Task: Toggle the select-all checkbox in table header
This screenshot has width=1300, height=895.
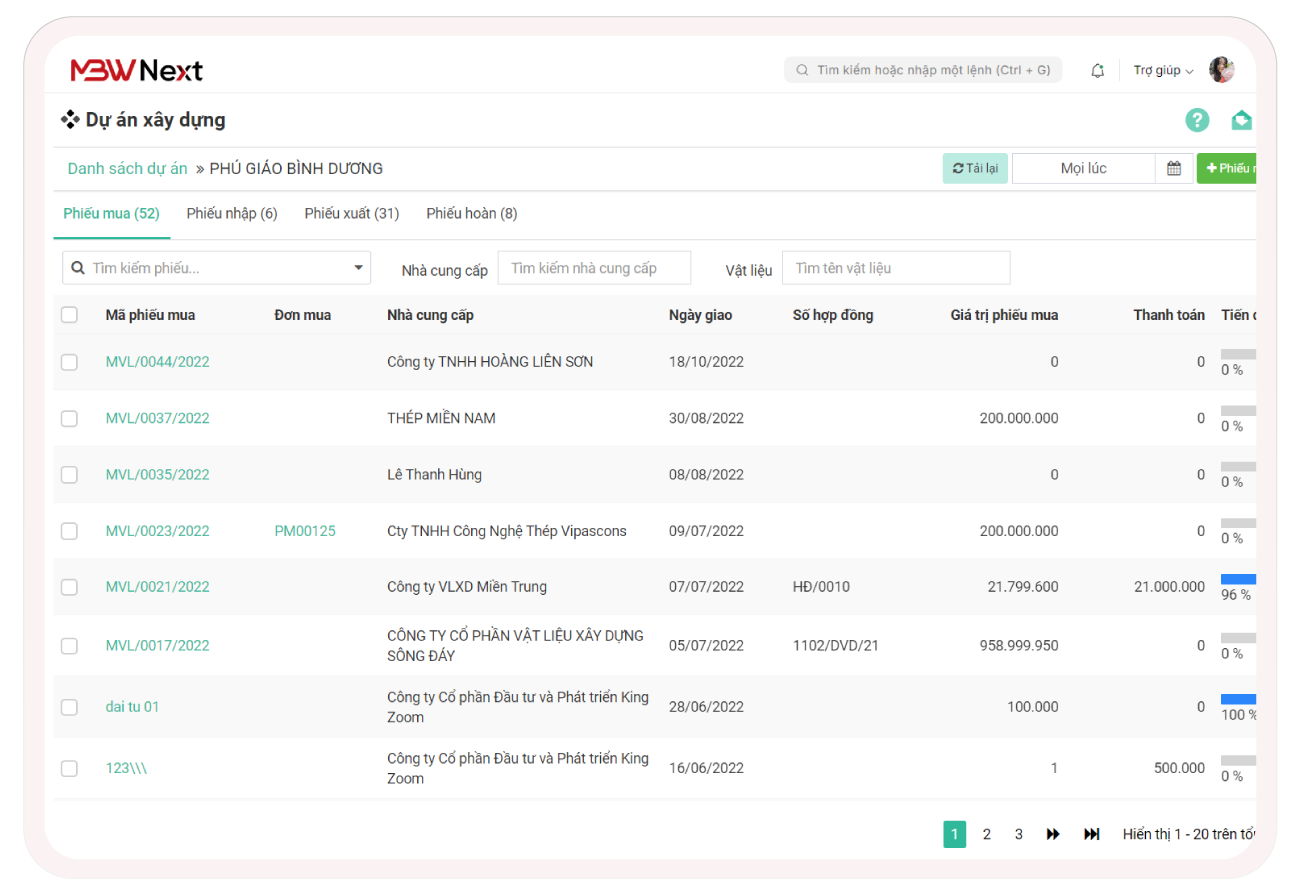Action: pyautogui.click(x=69, y=315)
